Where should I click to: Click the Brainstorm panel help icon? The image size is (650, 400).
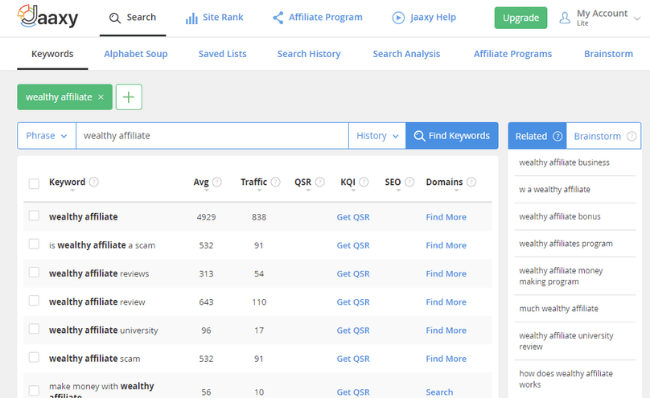pyautogui.click(x=631, y=136)
